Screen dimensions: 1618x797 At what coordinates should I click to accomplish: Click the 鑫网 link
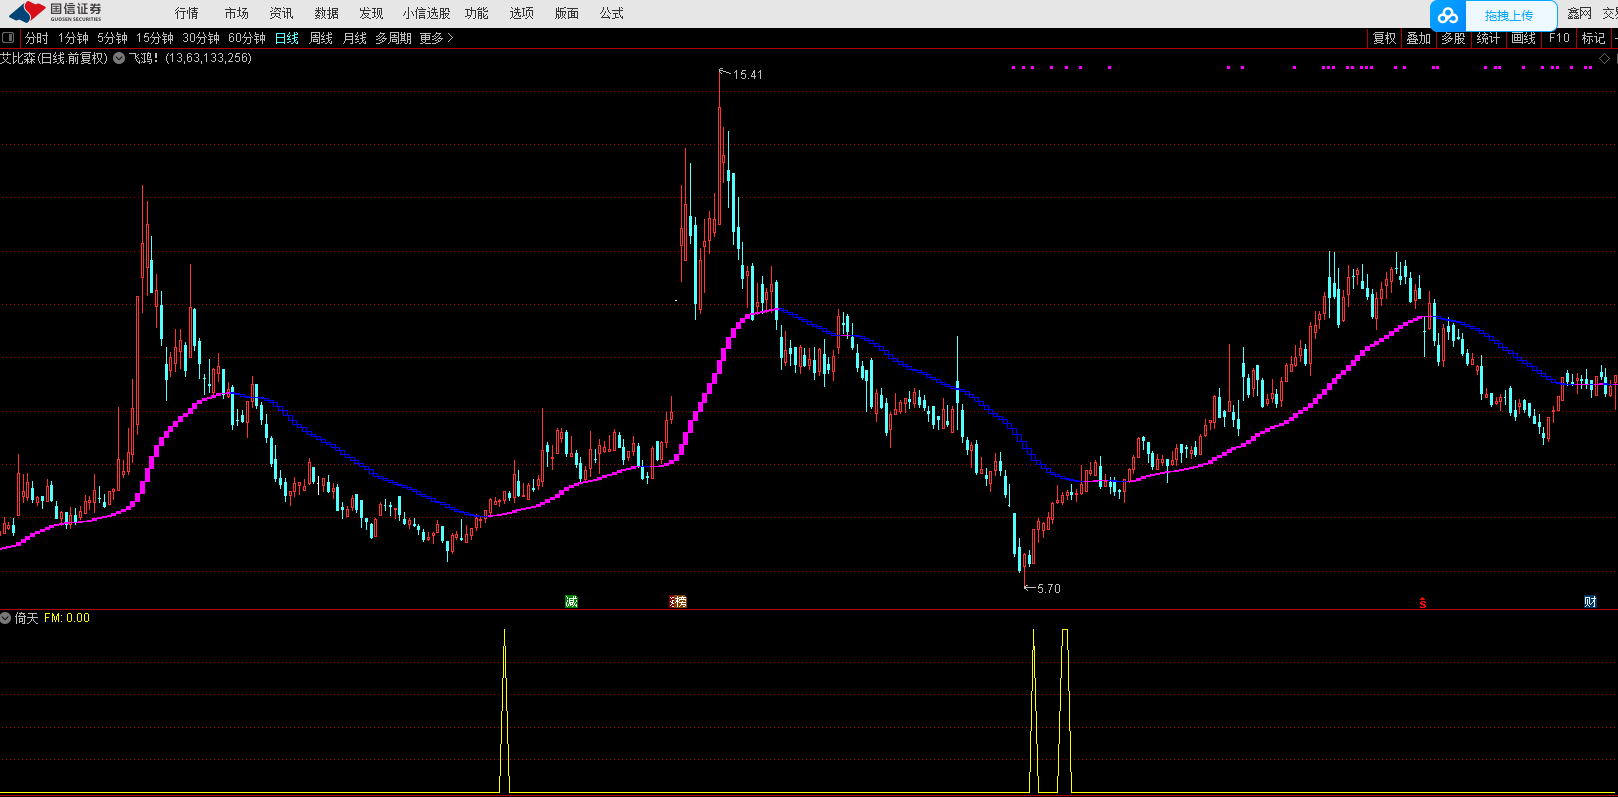[x=1579, y=13]
